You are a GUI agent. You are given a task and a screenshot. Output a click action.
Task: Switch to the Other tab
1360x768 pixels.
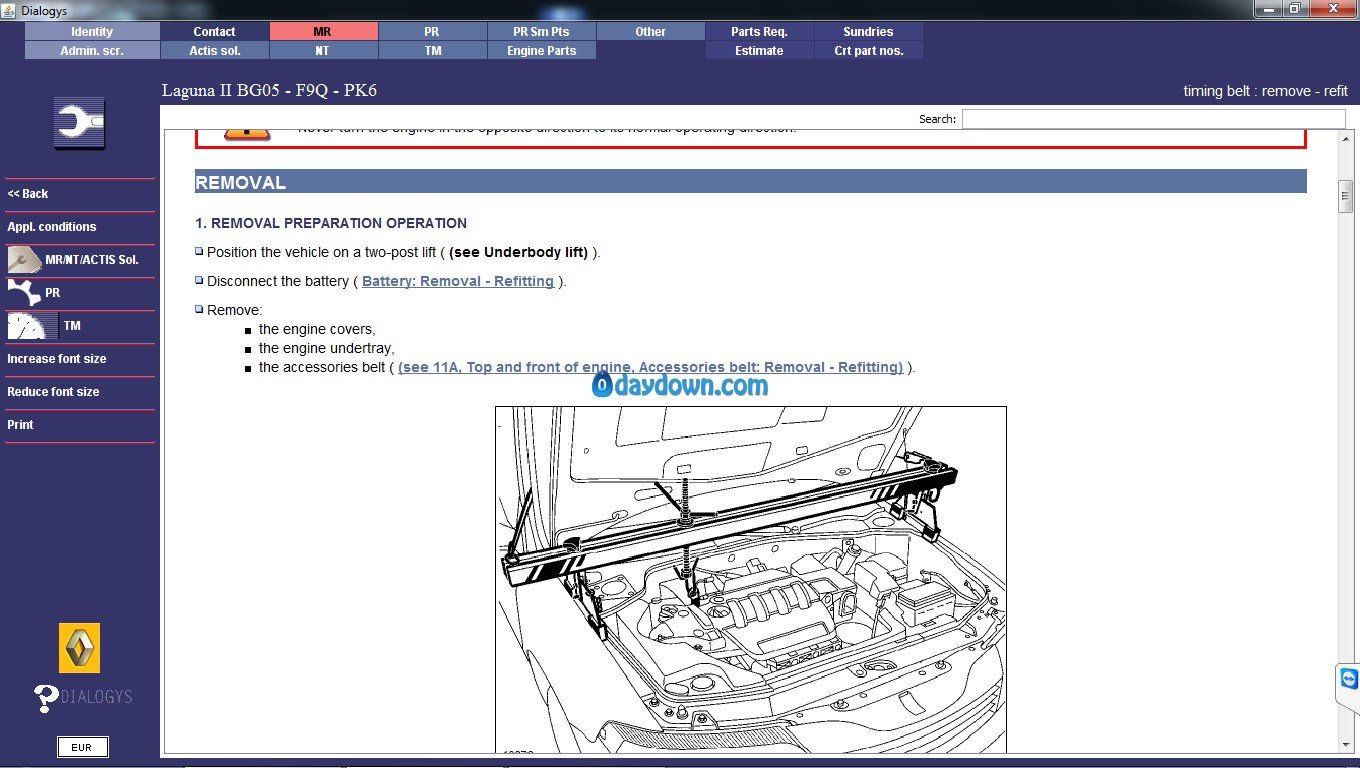point(651,32)
